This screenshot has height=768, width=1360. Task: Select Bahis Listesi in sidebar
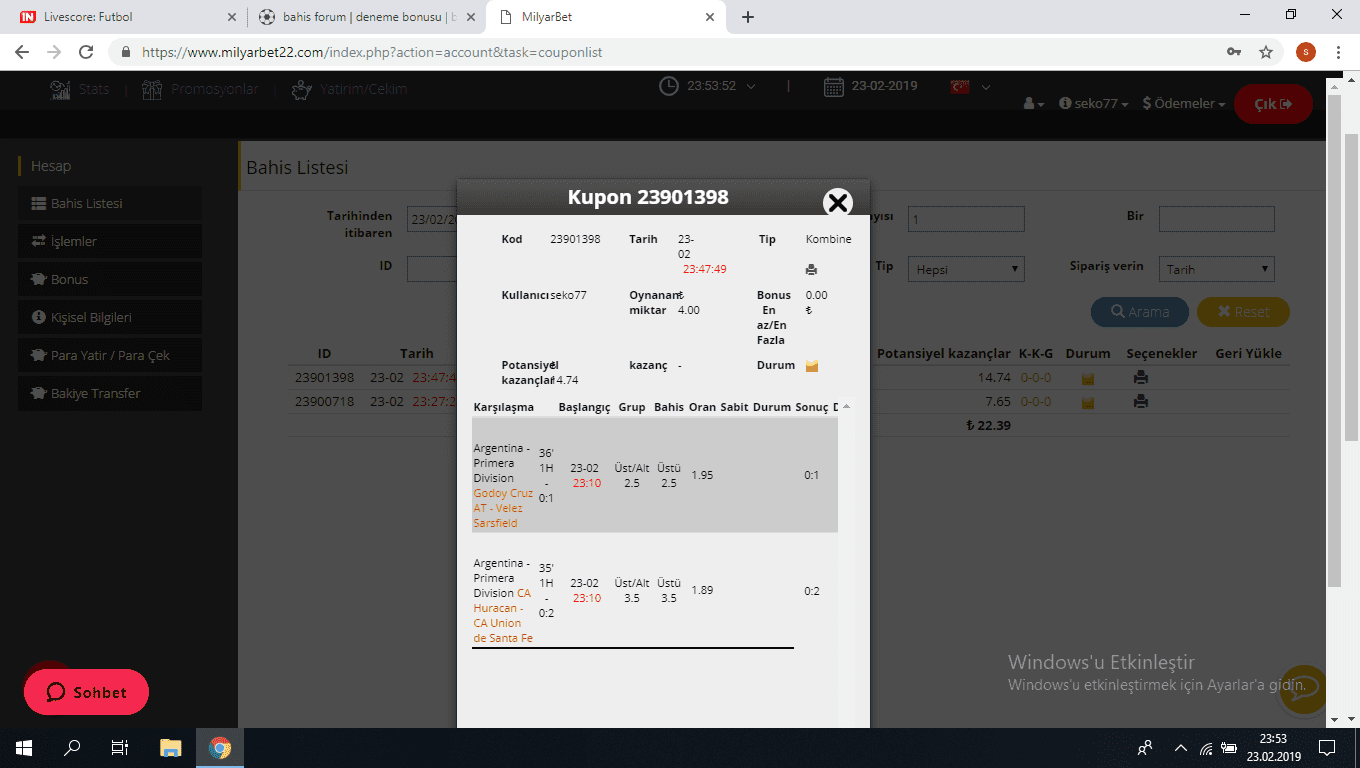(110, 203)
